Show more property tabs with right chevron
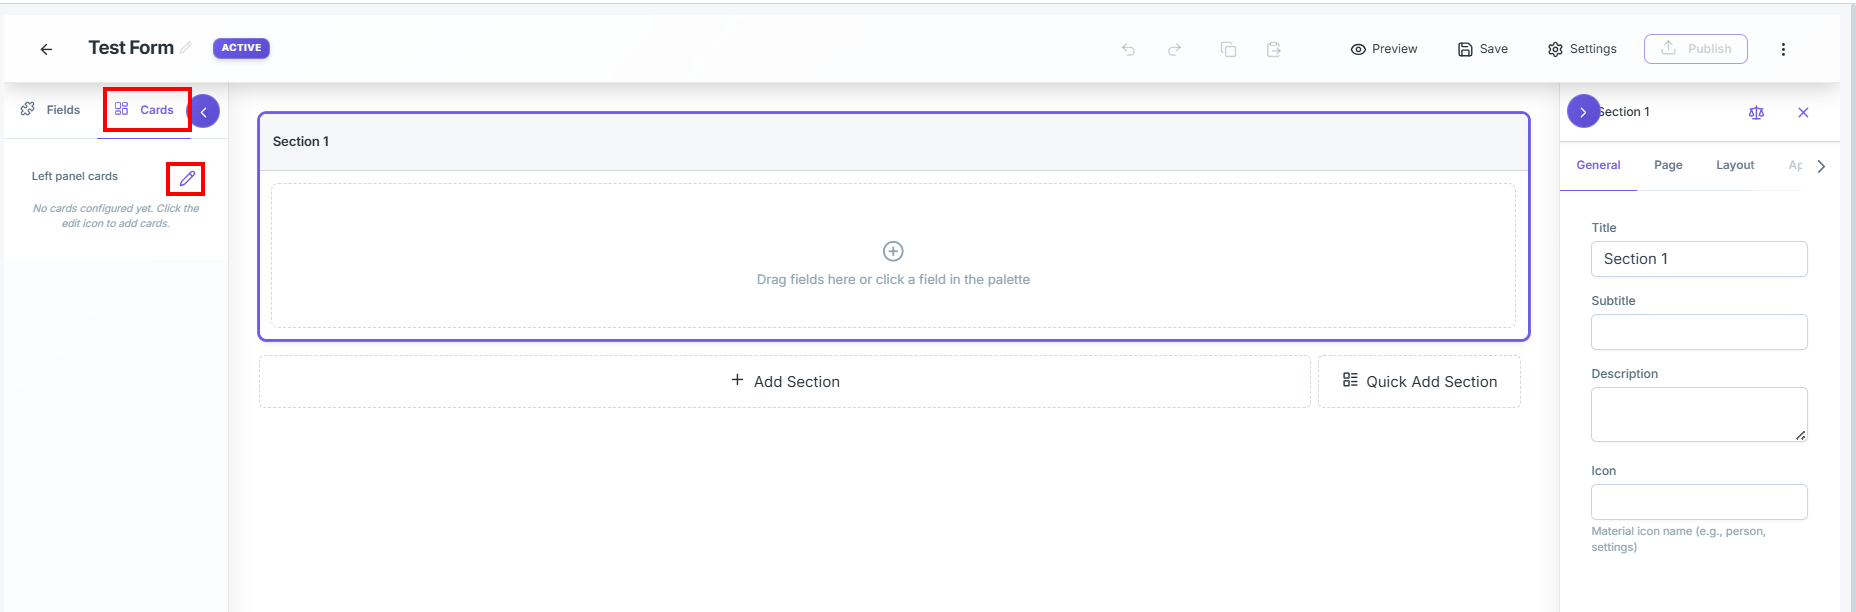 click(1821, 166)
